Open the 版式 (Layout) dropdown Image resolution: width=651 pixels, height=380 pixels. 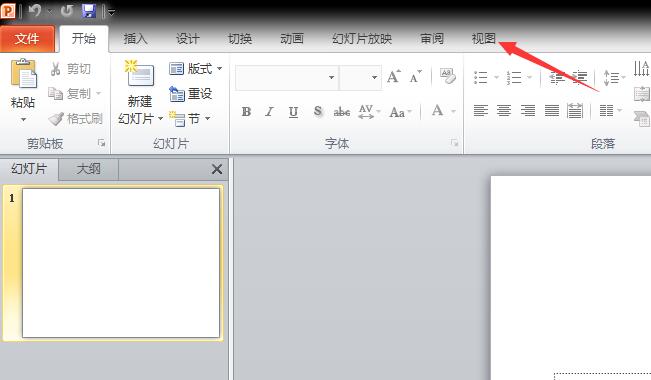pyautogui.click(x=196, y=69)
